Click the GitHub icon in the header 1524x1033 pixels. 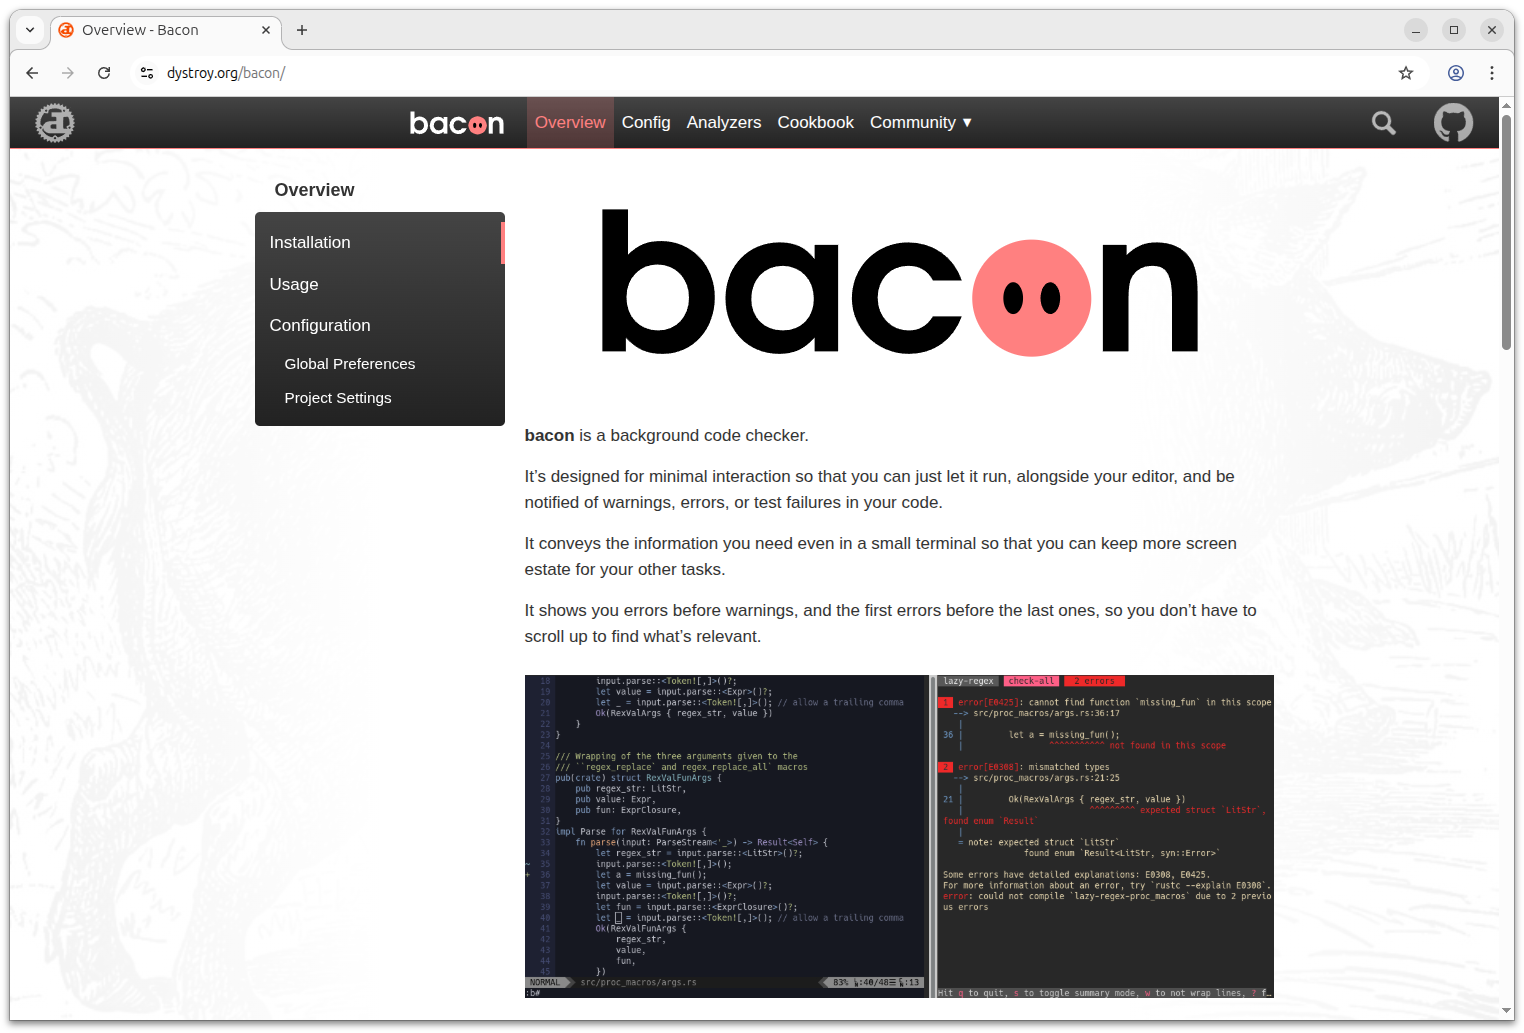[x=1453, y=123]
